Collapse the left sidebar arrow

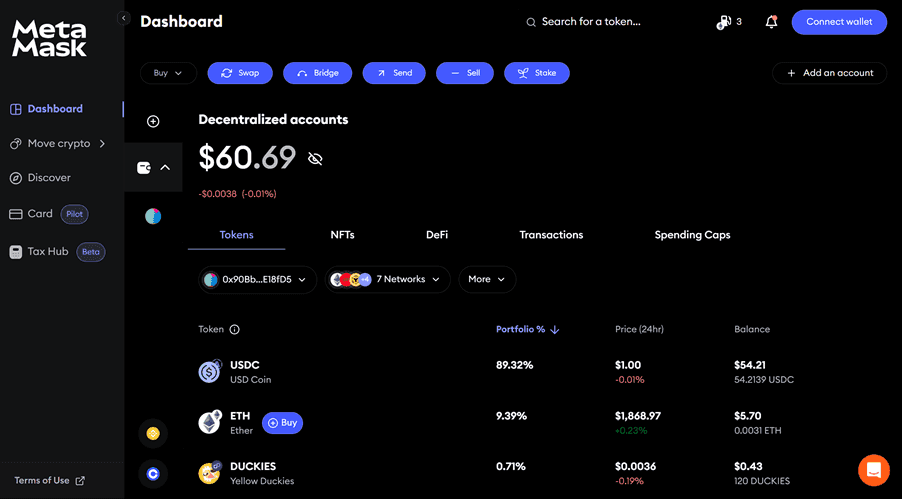click(x=124, y=18)
